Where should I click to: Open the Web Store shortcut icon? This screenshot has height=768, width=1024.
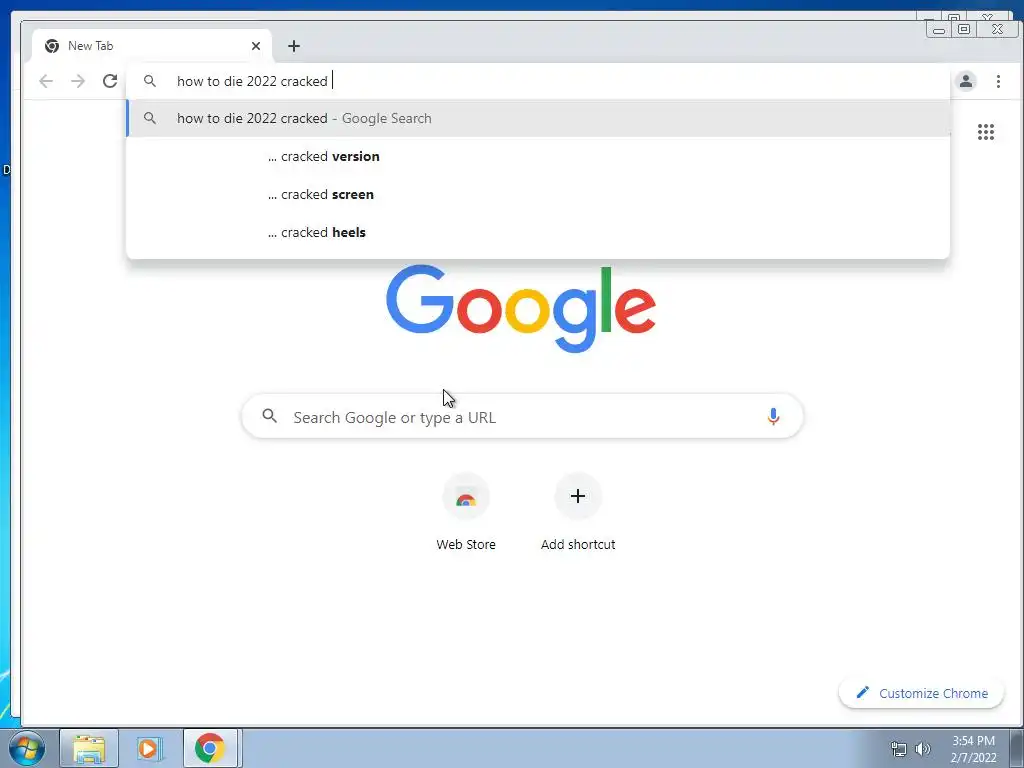tap(466, 497)
